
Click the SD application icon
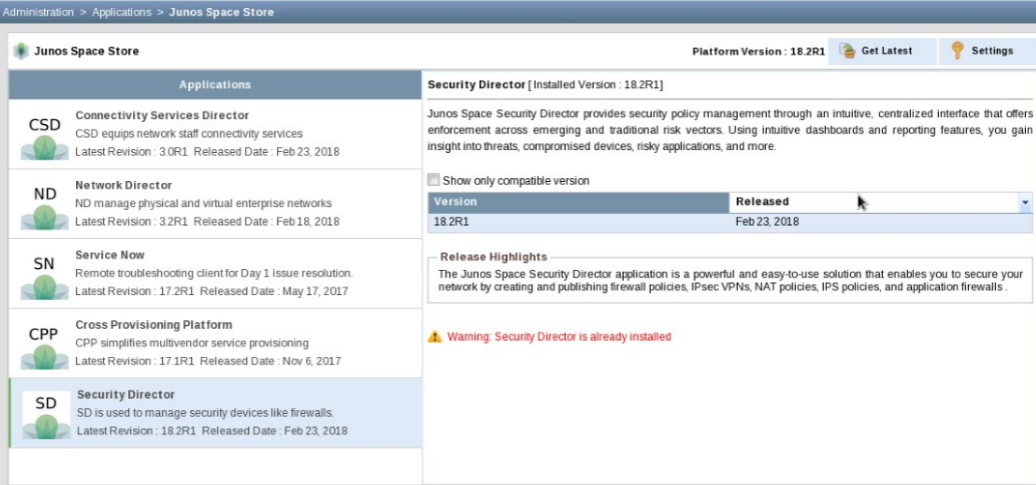[x=45, y=414]
